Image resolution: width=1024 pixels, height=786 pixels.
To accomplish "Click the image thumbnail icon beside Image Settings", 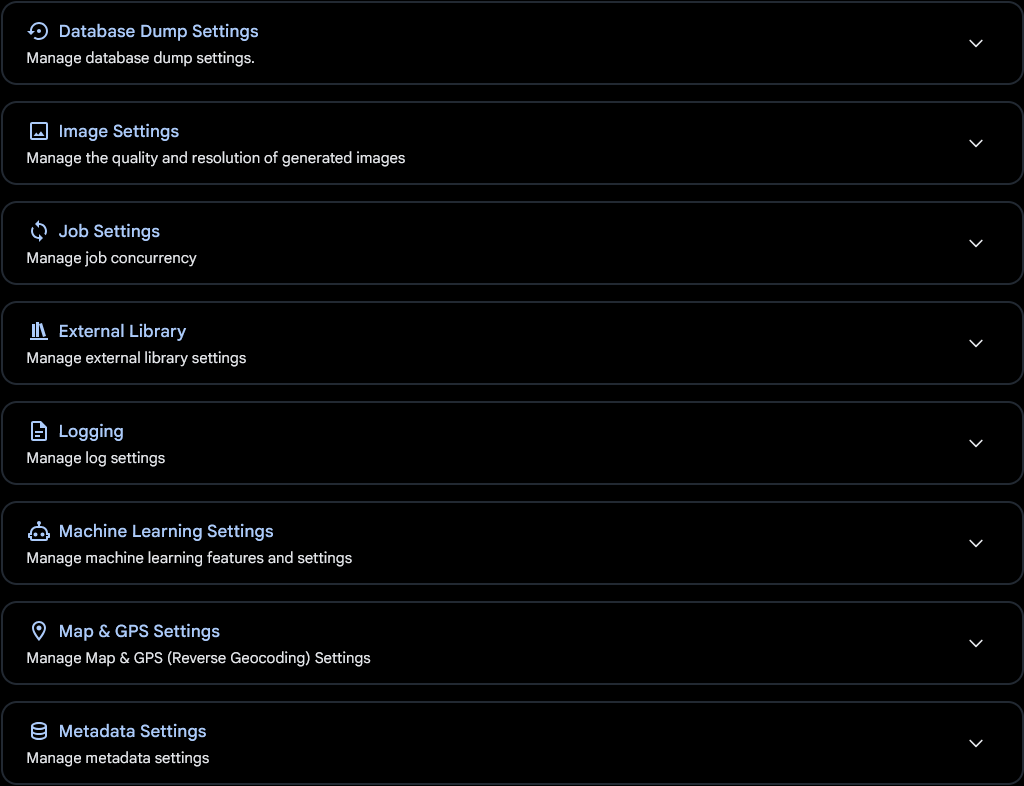I will pyautogui.click(x=38, y=131).
